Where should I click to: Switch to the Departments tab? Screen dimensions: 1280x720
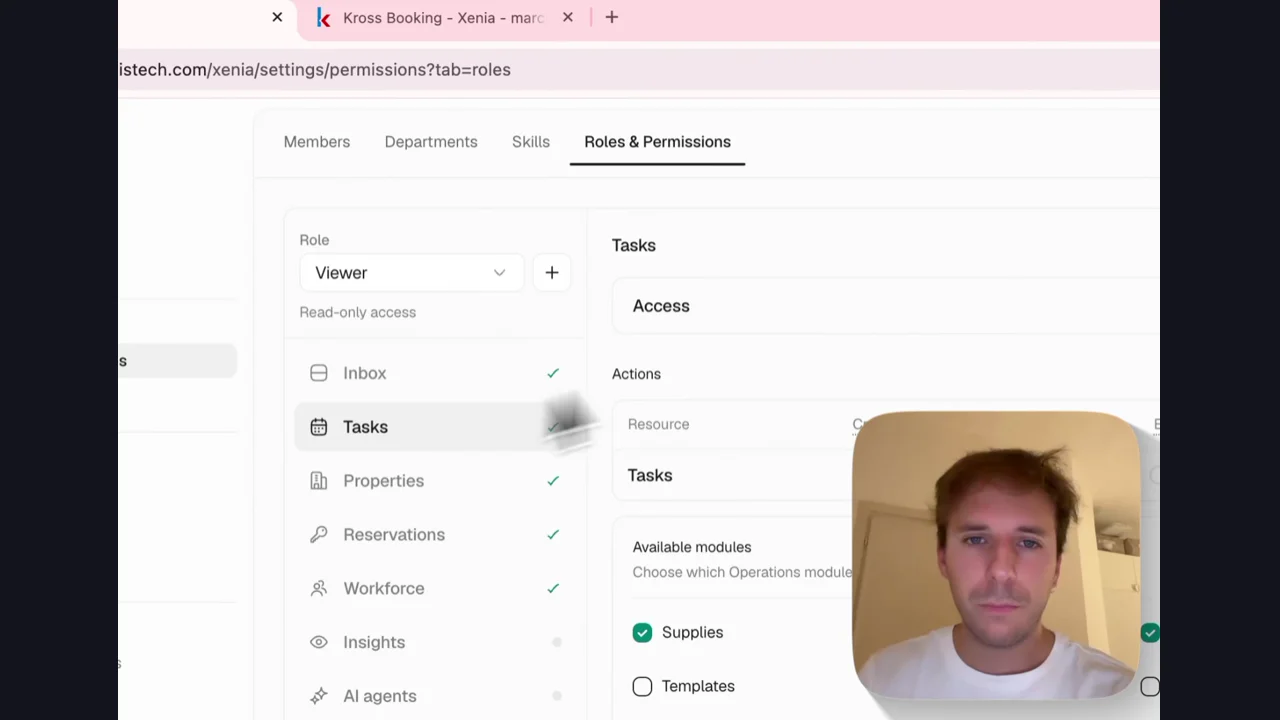pos(431,142)
